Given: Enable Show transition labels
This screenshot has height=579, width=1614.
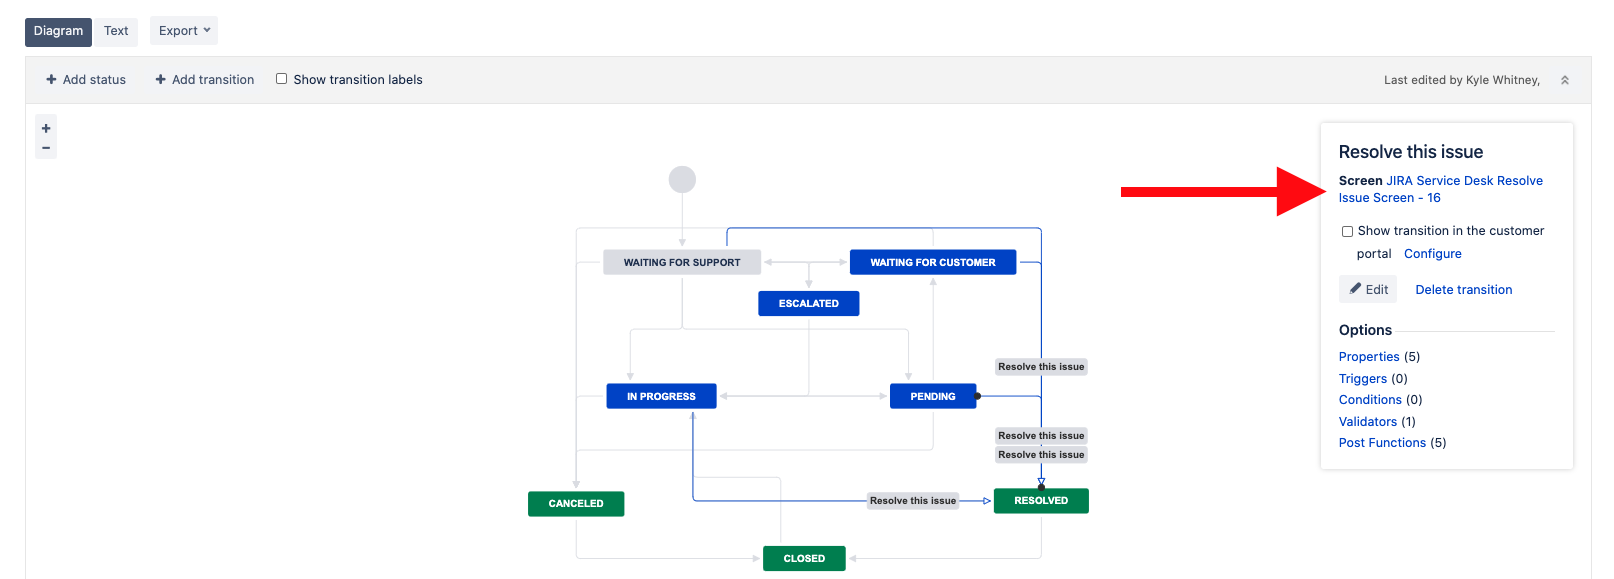Looking at the screenshot, I should [281, 78].
